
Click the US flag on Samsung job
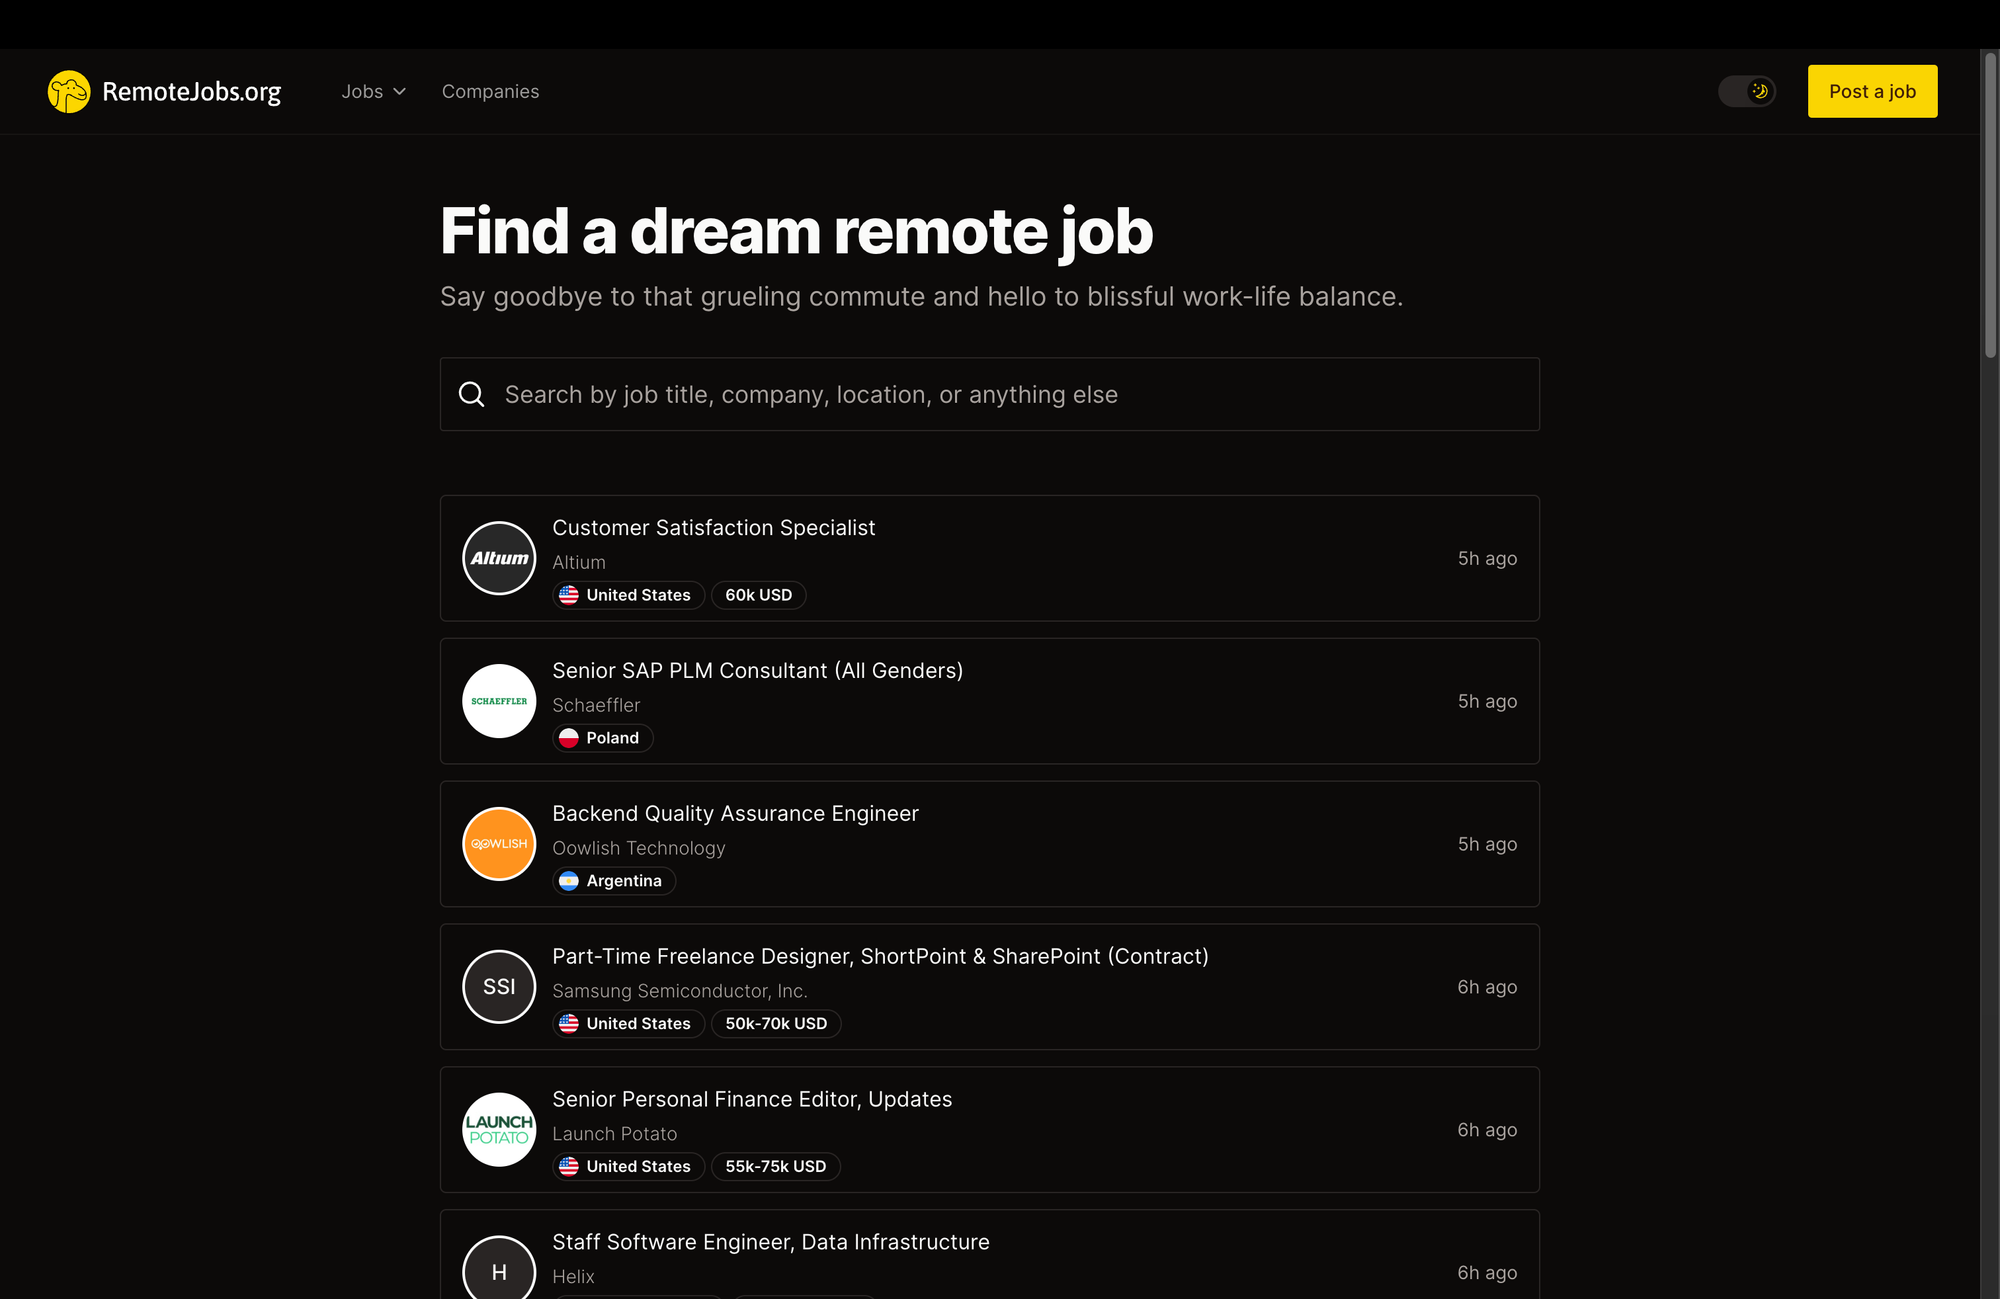(569, 1024)
